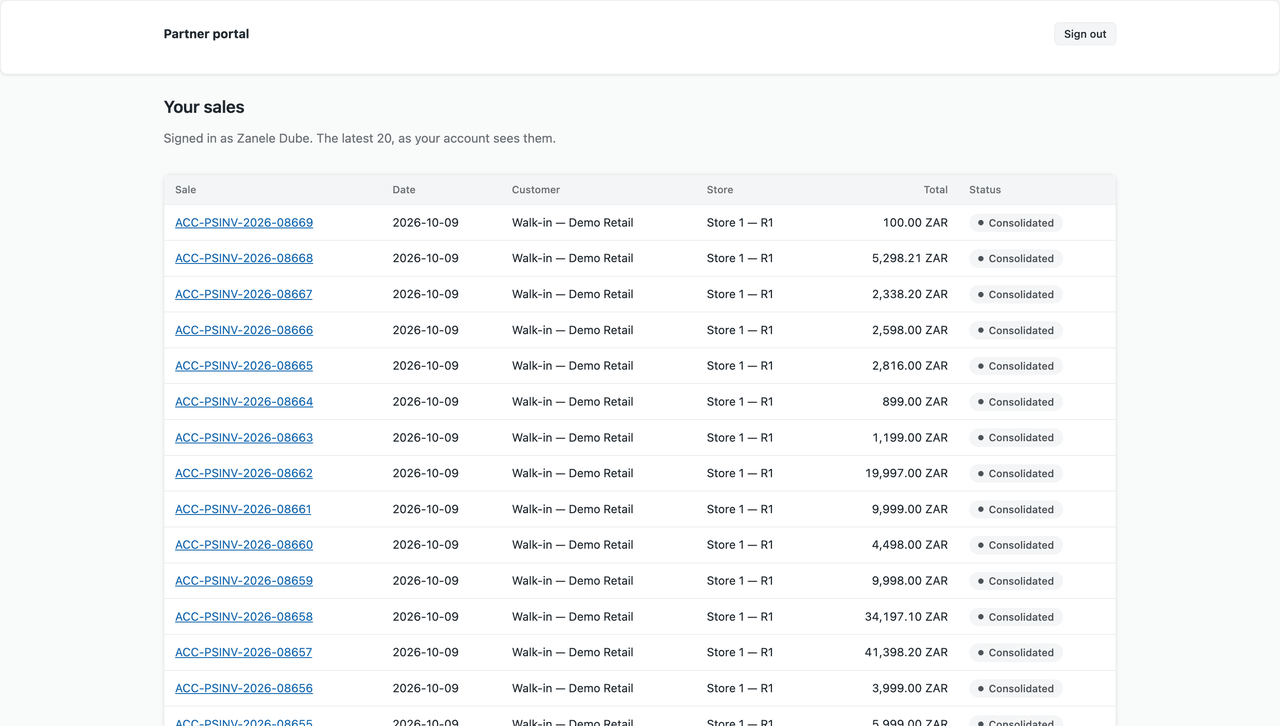Click the Status column header
This screenshot has height=726, width=1280.
coord(985,190)
